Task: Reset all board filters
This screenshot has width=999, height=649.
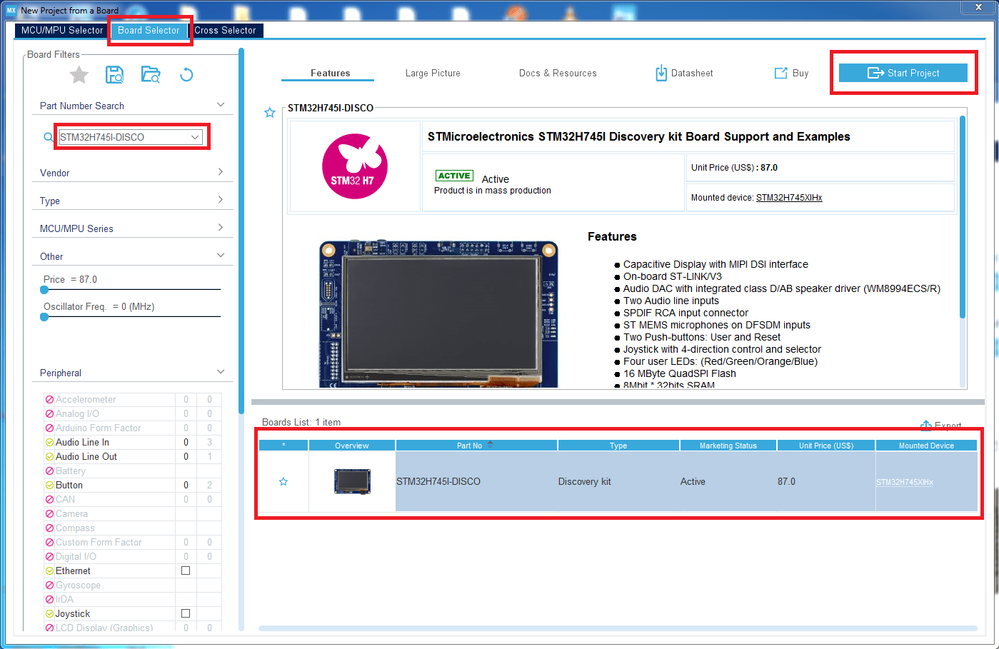Action: (186, 75)
